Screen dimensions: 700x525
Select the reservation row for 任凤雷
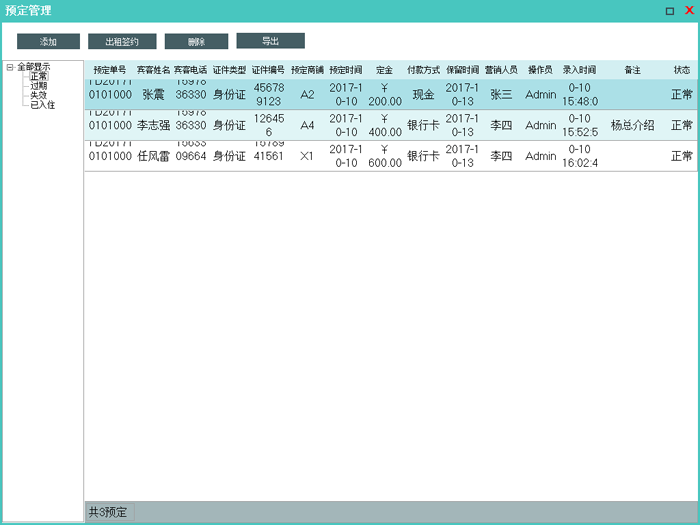[153, 157]
